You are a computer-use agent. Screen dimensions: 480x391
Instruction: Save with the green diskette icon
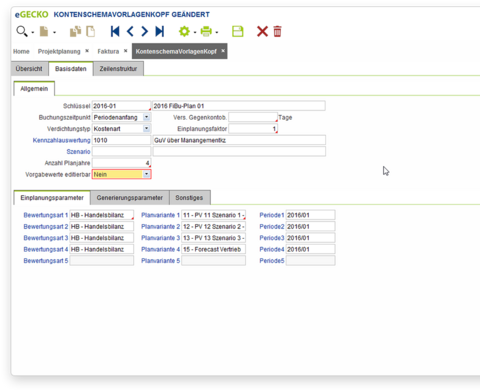click(238, 31)
